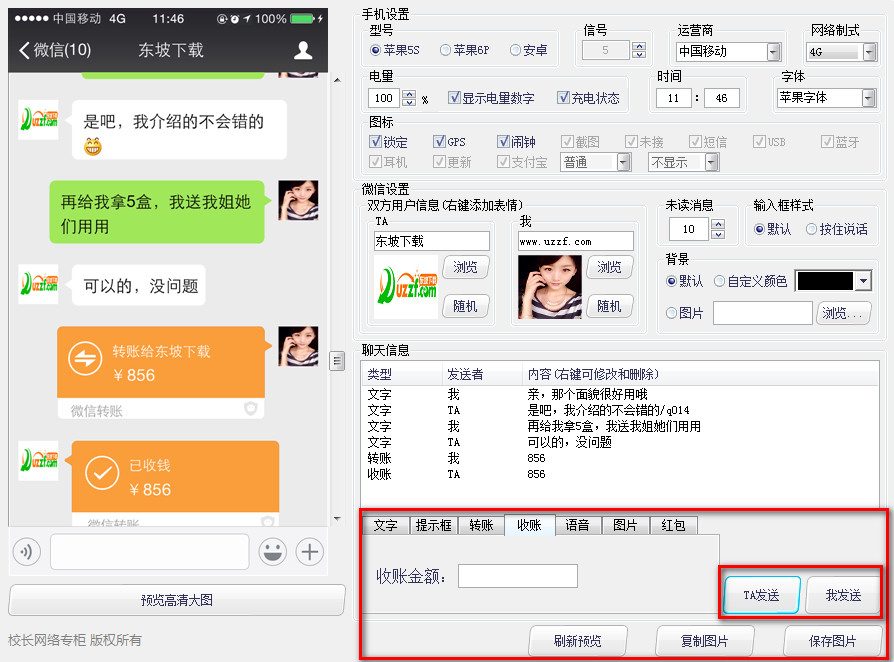
Task: Open the 运营商 dropdown showing 中国移动
Action: pyautogui.click(x=775, y=51)
